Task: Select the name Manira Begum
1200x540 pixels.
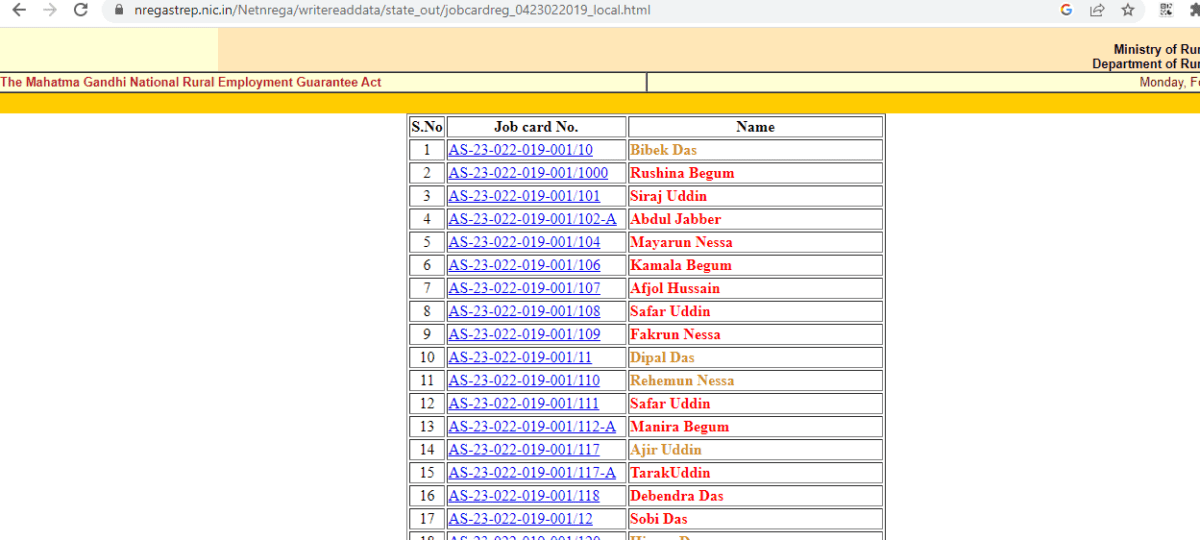Action: pos(679,426)
